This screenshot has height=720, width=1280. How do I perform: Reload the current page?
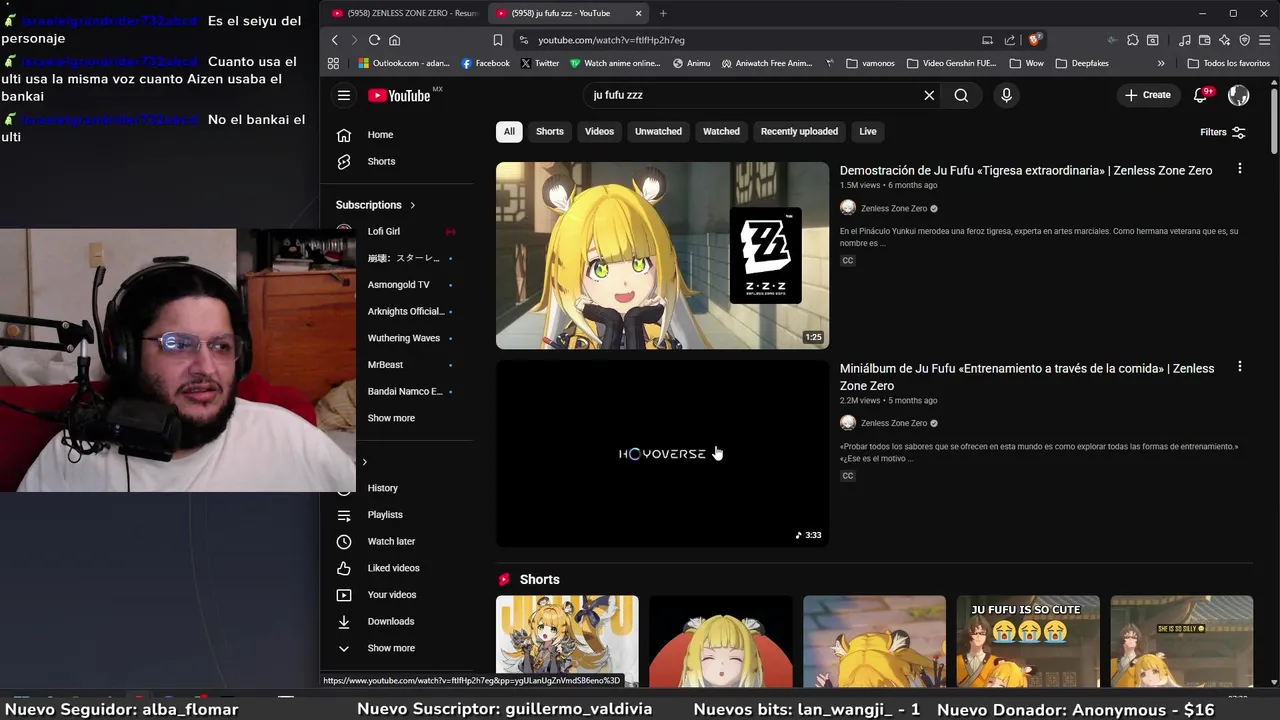[x=374, y=40]
